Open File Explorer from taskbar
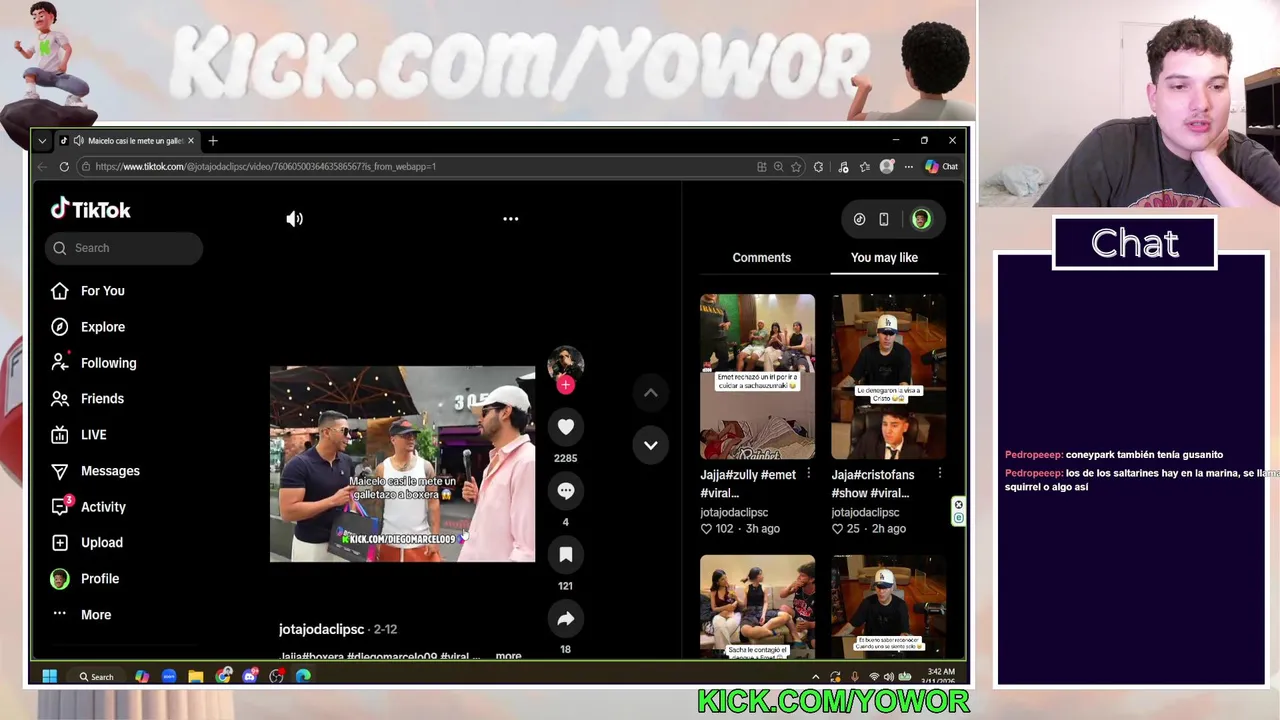 pyautogui.click(x=196, y=677)
